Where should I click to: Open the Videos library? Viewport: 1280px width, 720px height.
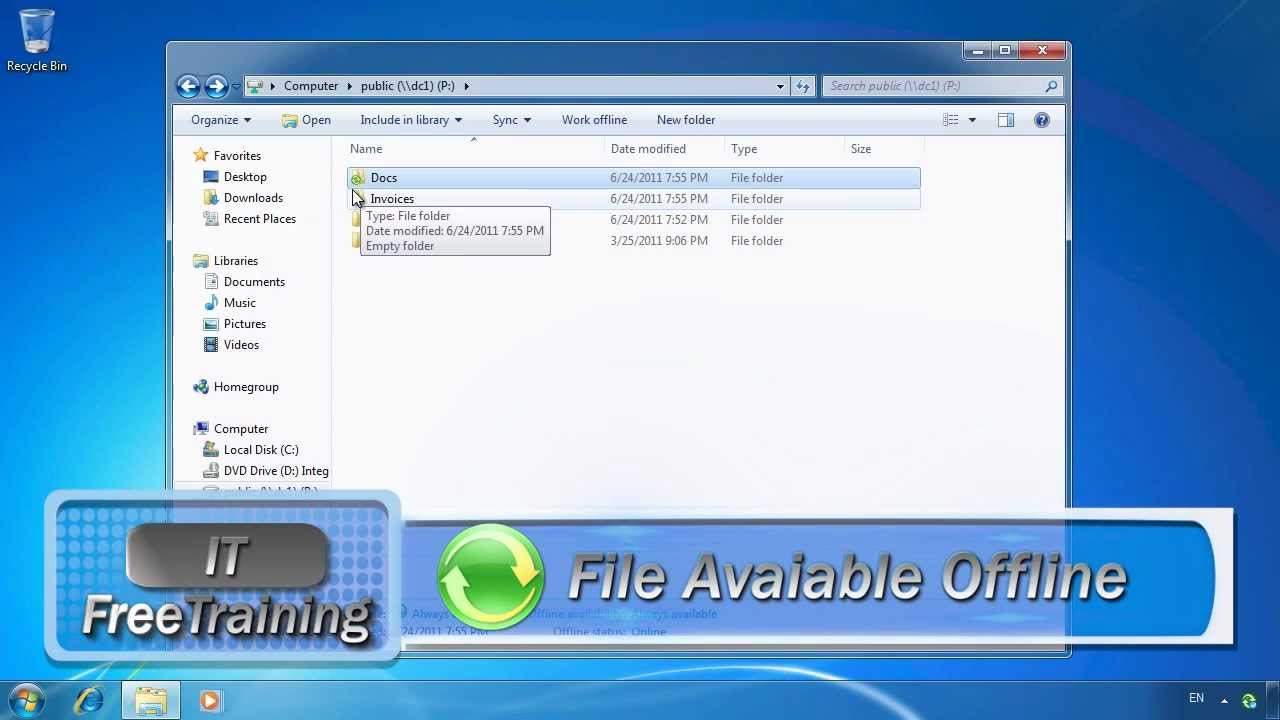pos(241,345)
